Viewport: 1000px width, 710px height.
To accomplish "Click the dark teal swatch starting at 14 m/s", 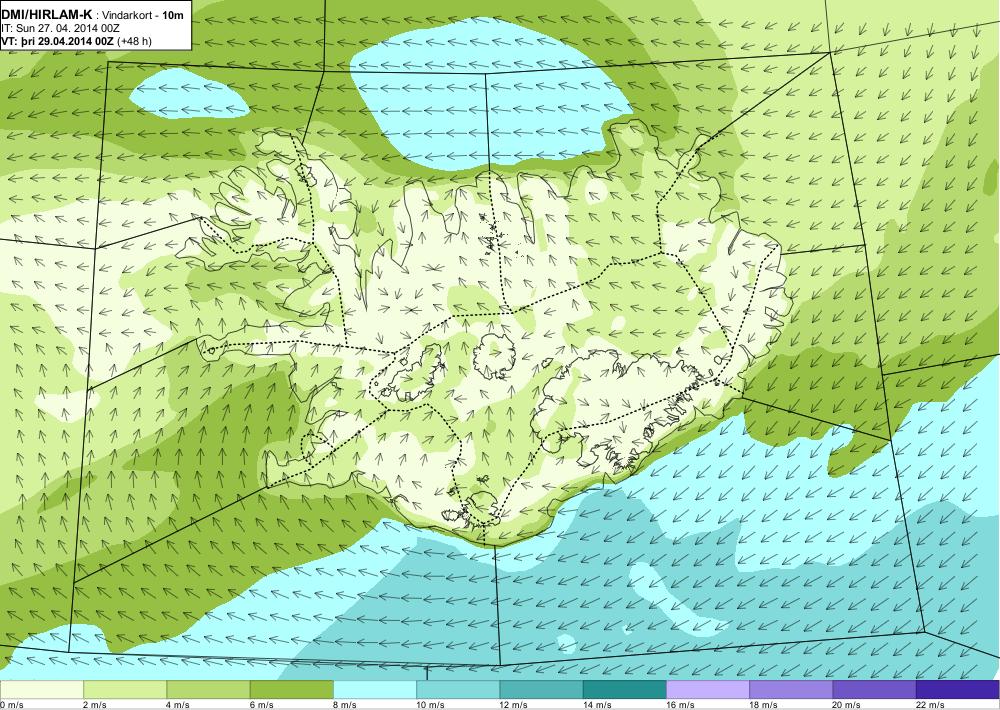I will (624, 690).
